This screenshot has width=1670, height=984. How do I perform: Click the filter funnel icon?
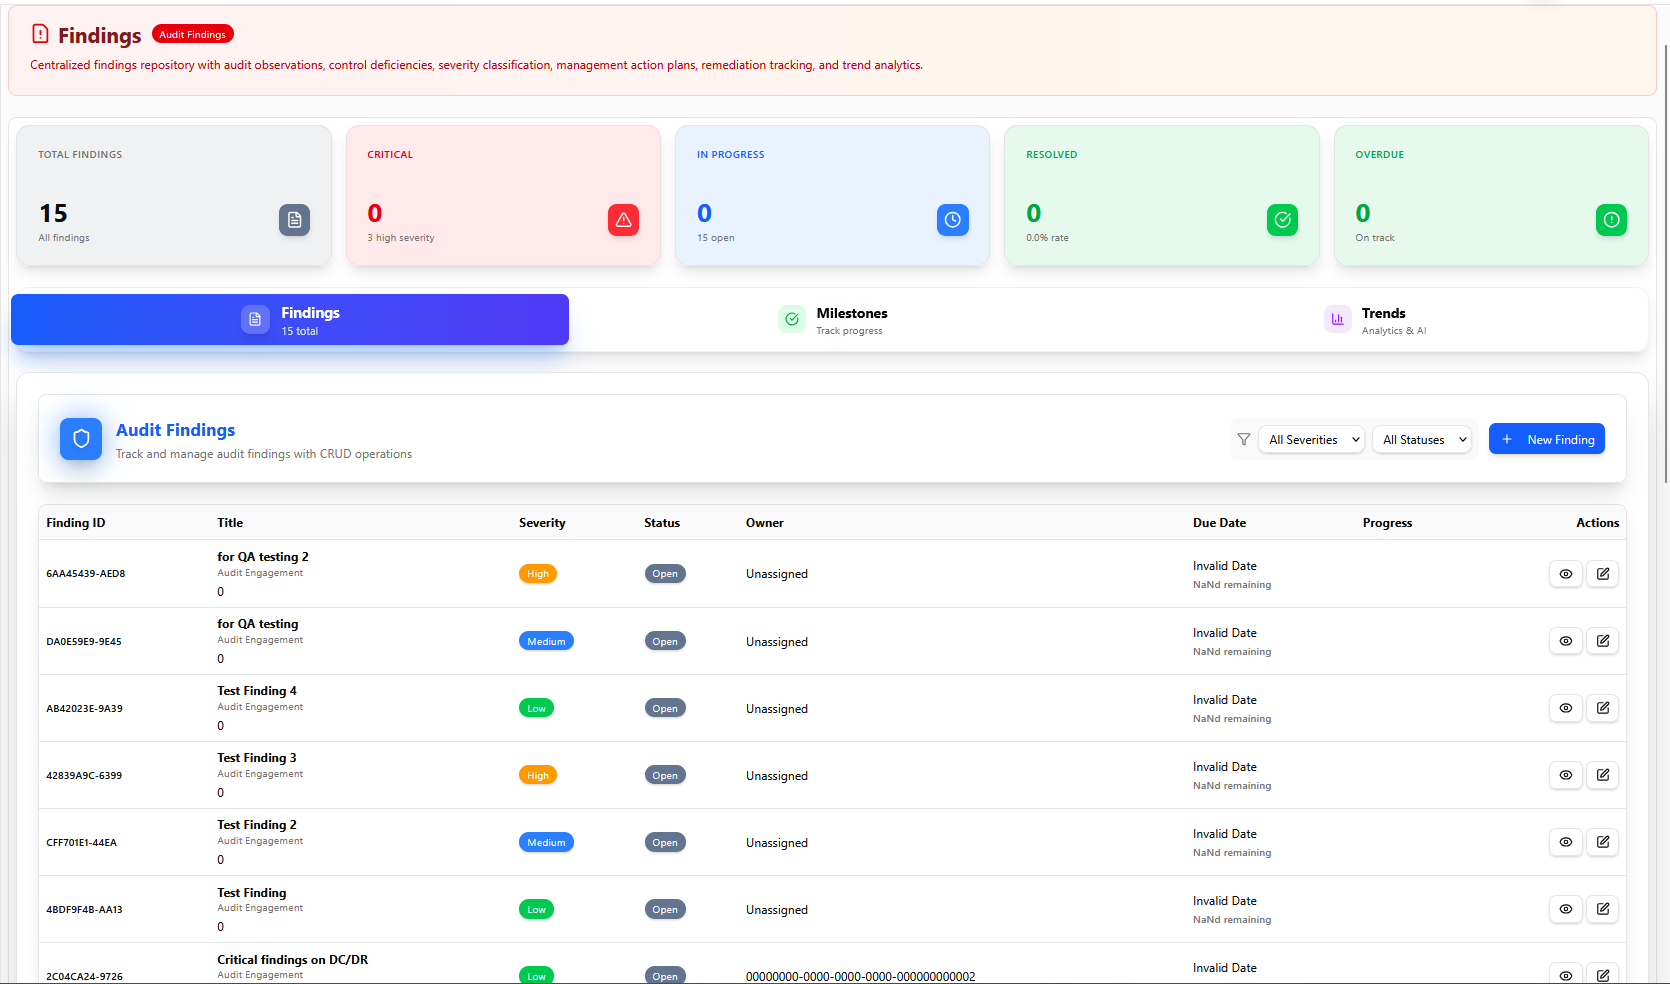point(1244,439)
